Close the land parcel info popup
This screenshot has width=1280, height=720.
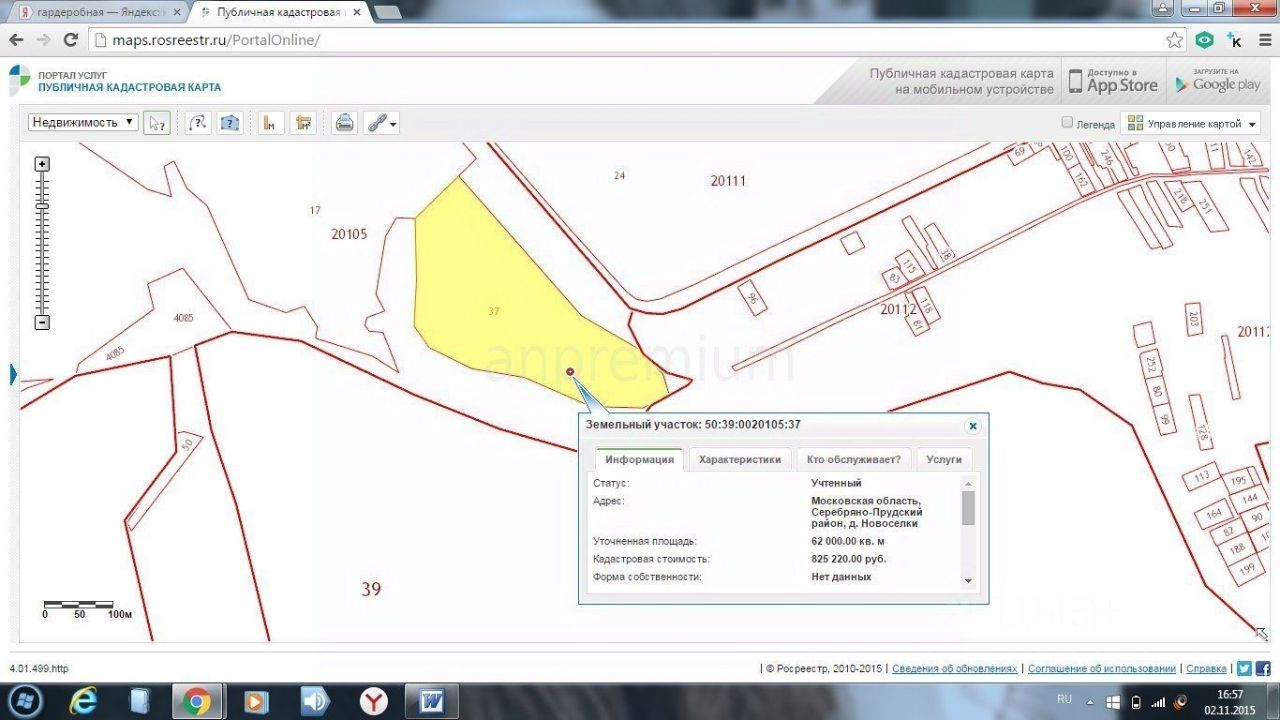point(972,426)
